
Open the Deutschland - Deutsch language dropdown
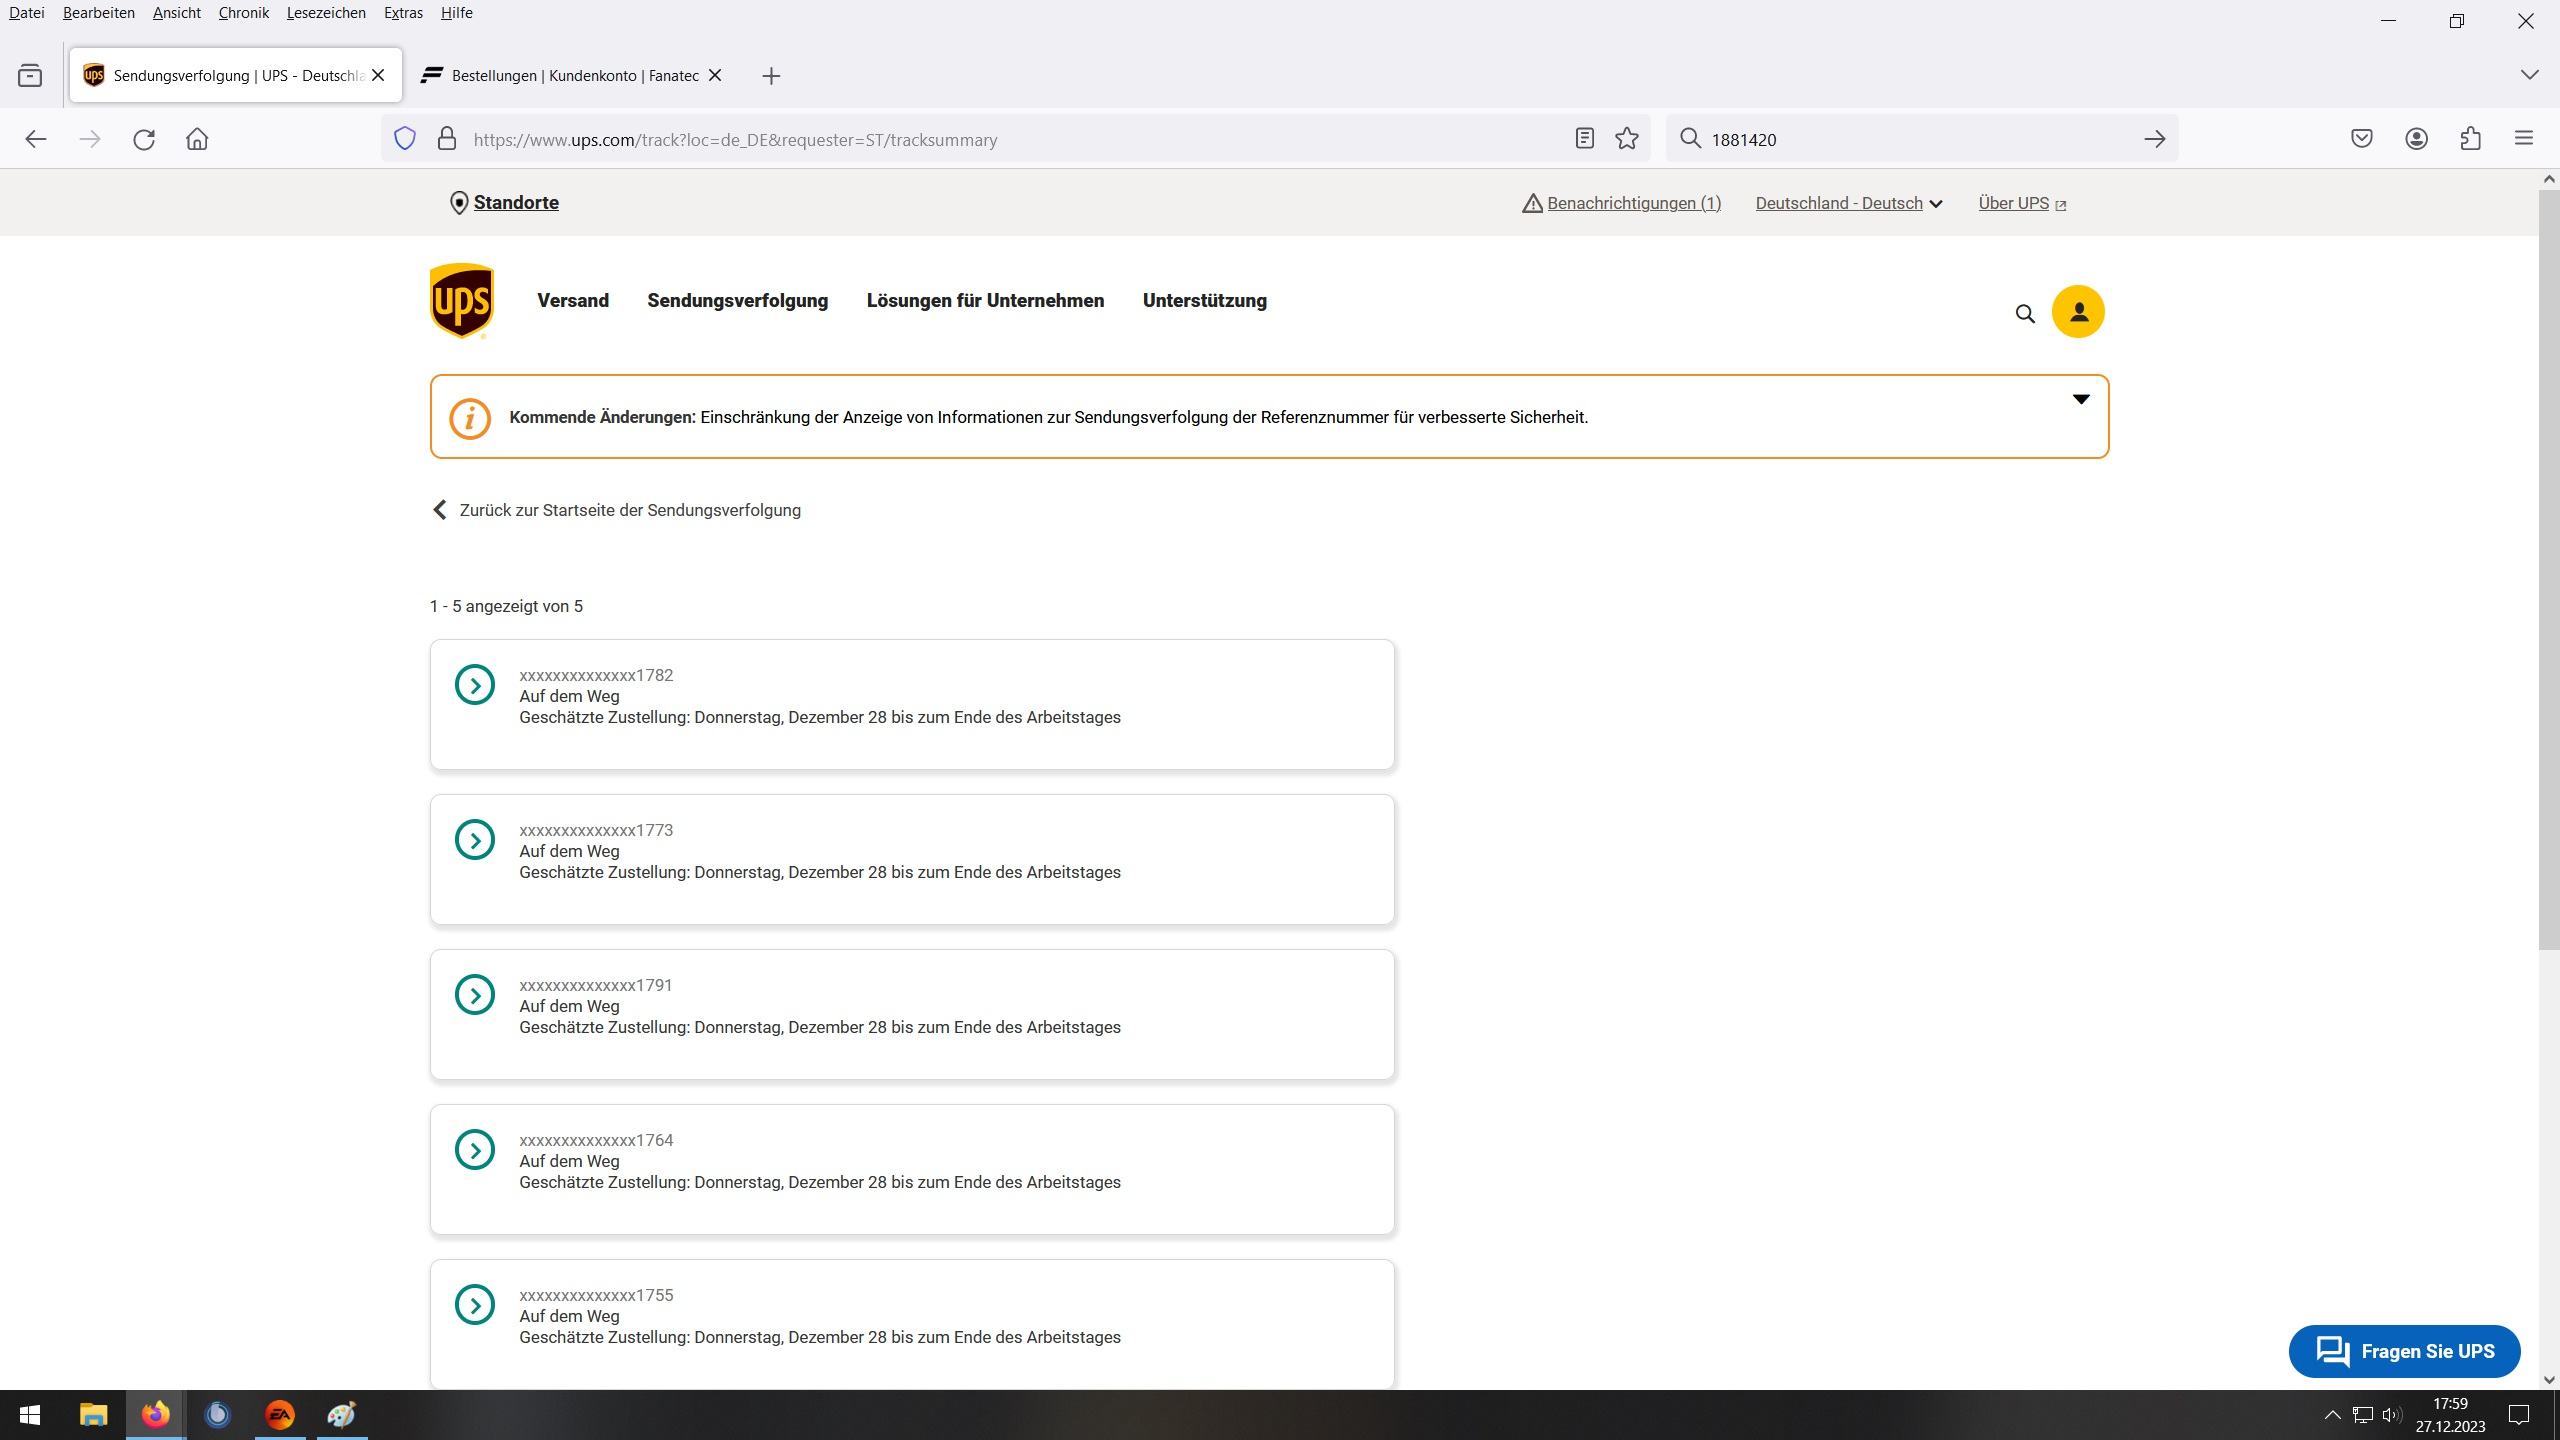pyautogui.click(x=1849, y=203)
